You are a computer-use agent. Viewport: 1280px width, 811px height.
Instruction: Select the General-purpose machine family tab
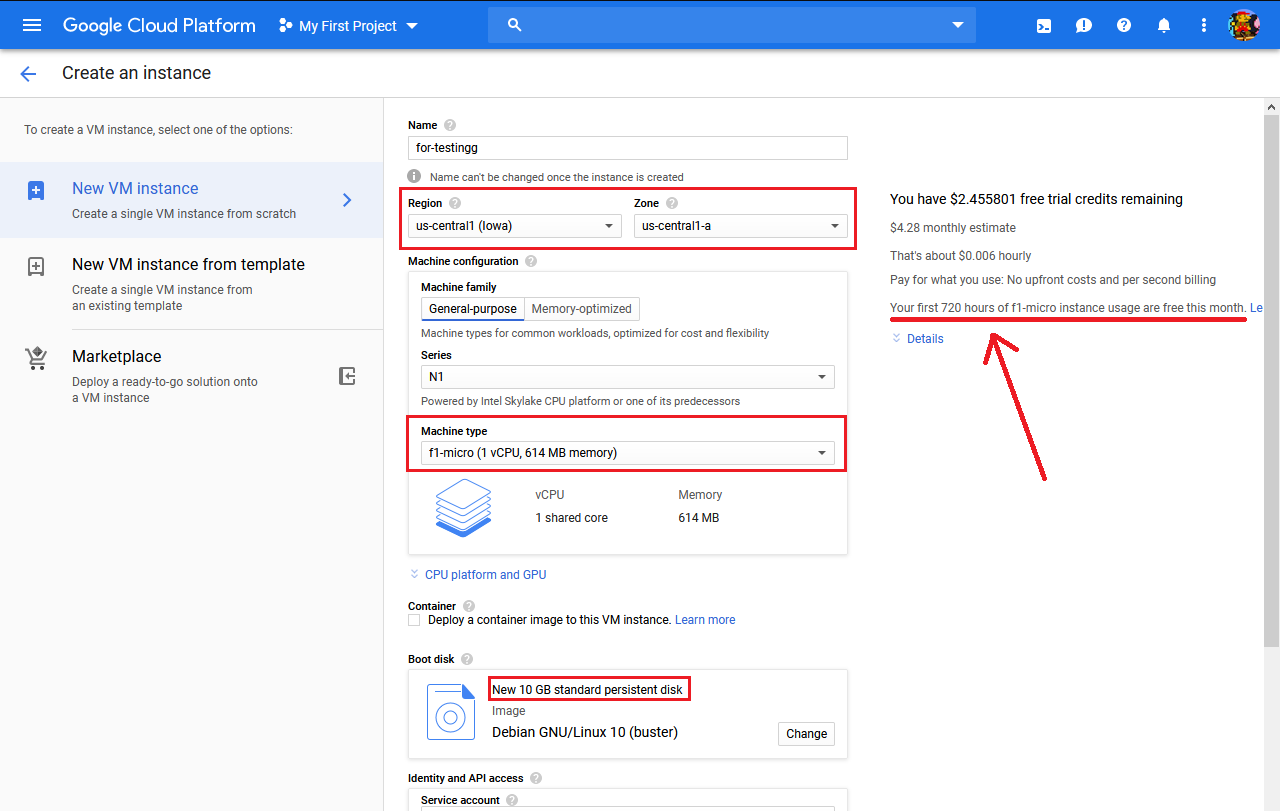pos(473,309)
